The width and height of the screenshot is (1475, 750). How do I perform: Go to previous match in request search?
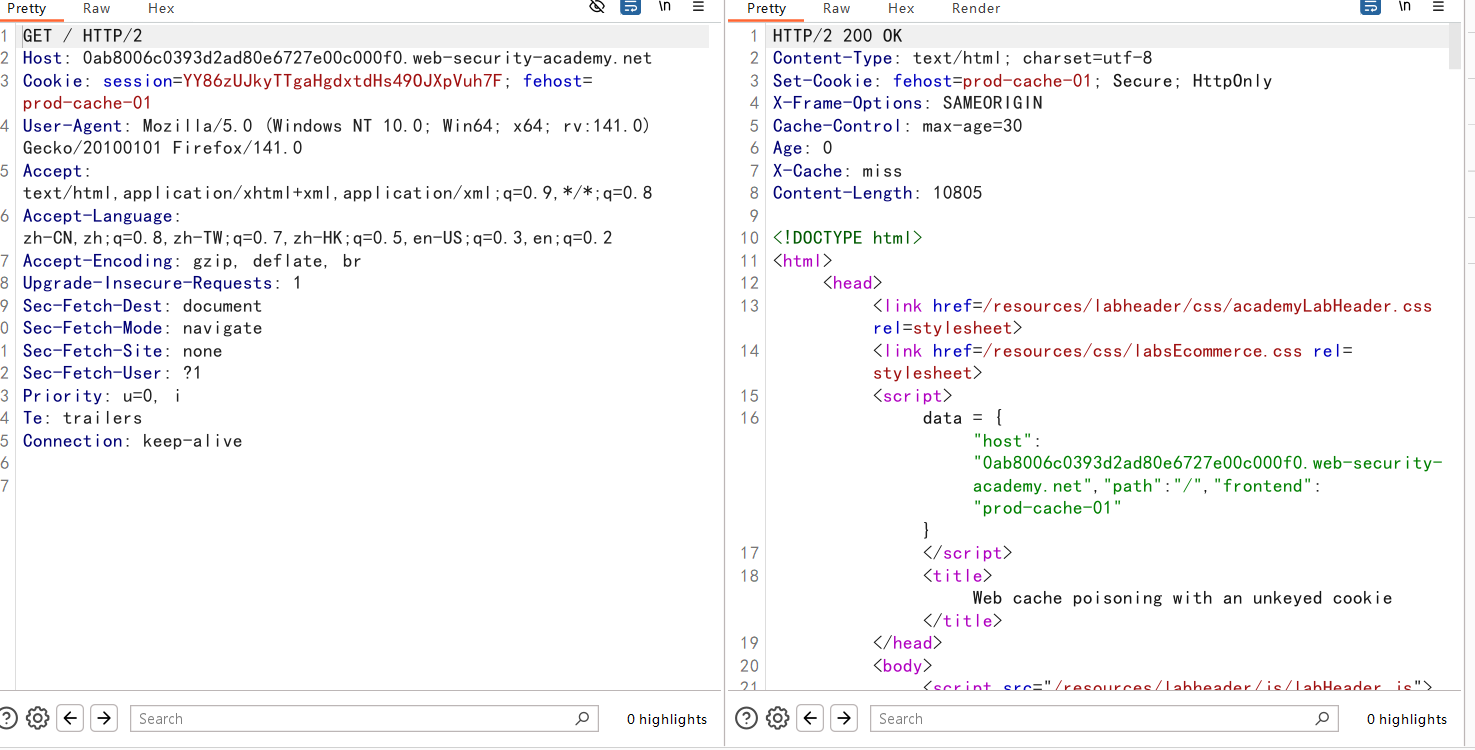point(70,718)
